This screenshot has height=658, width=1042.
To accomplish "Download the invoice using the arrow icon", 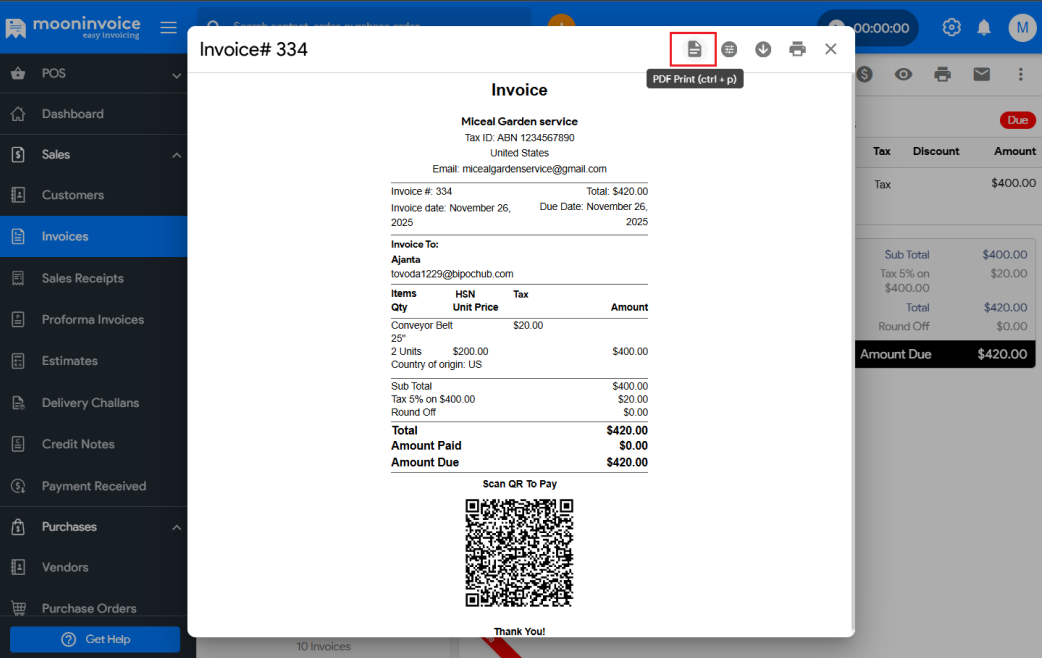I will [x=763, y=49].
